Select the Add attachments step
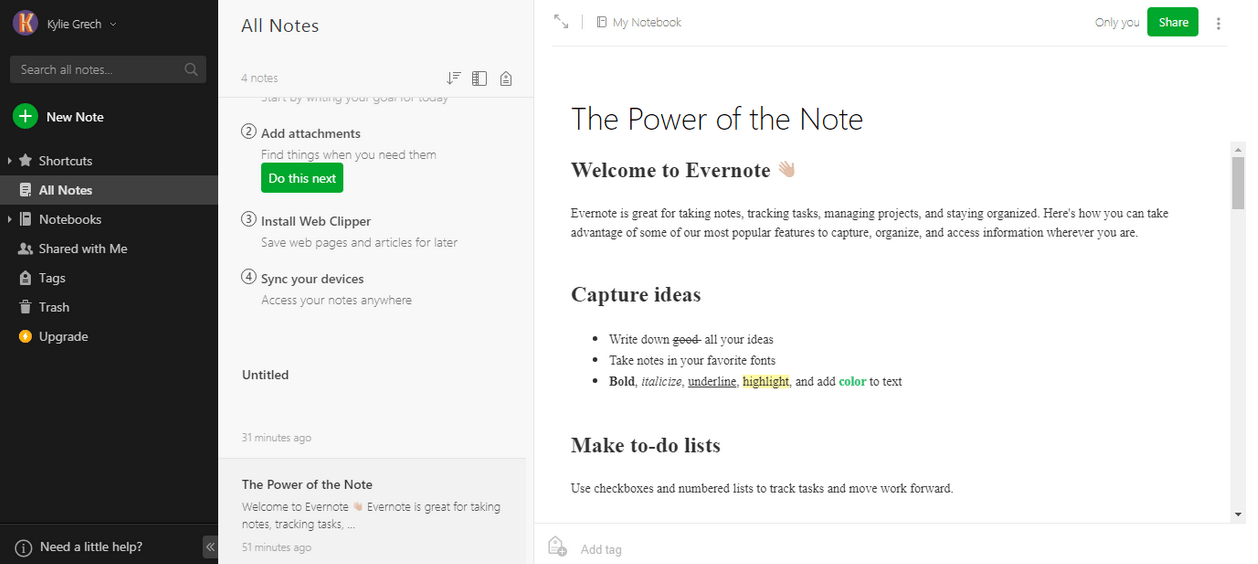The height and width of the screenshot is (564, 1258). click(x=311, y=133)
